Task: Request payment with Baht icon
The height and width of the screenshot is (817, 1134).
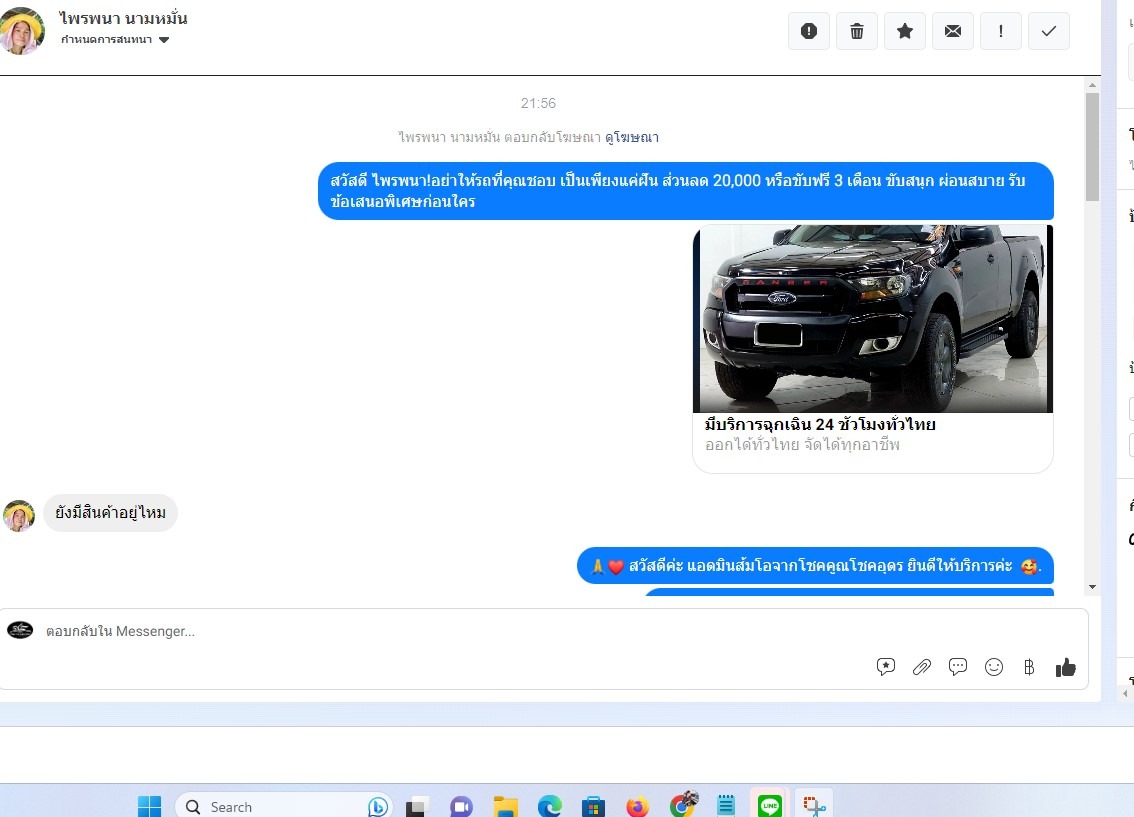Action: point(1029,667)
